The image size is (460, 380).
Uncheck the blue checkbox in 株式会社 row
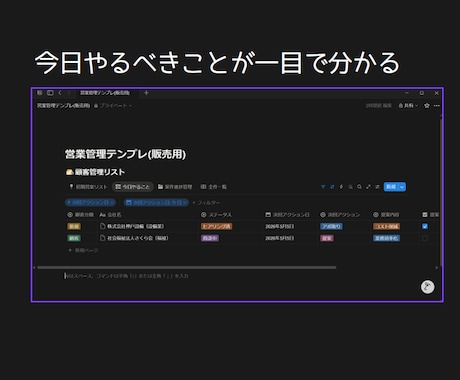pyautogui.click(x=425, y=226)
